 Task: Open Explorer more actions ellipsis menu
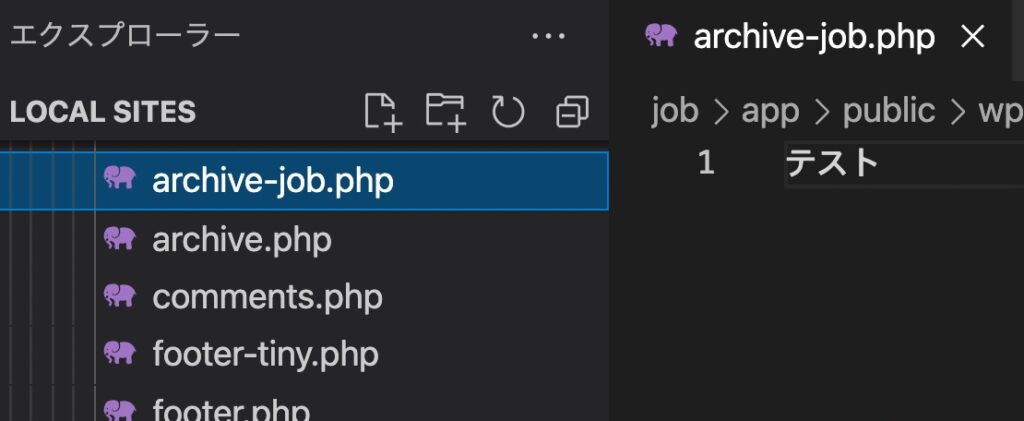point(548,37)
